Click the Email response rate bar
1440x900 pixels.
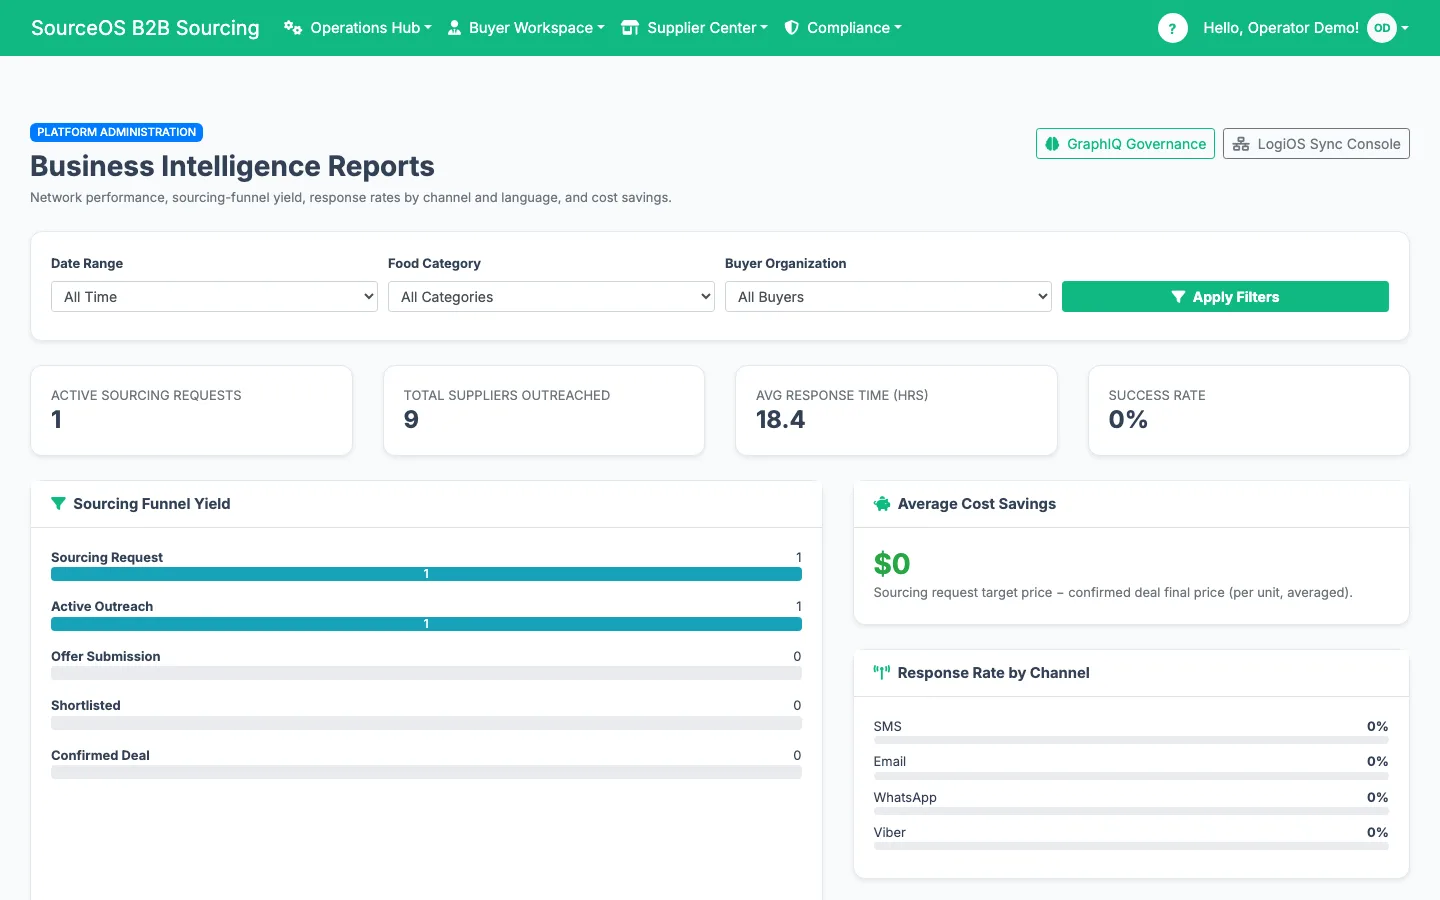pos(1131,776)
